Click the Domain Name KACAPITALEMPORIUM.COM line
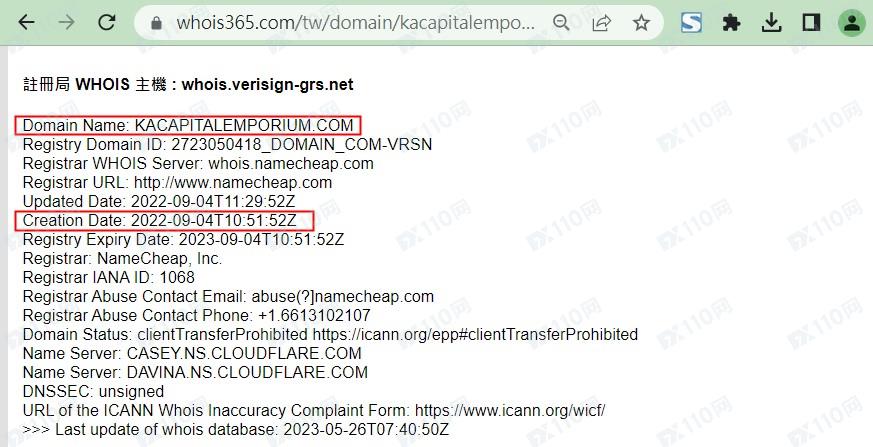The width and height of the screenshot is (873, 447). [188, 125]
